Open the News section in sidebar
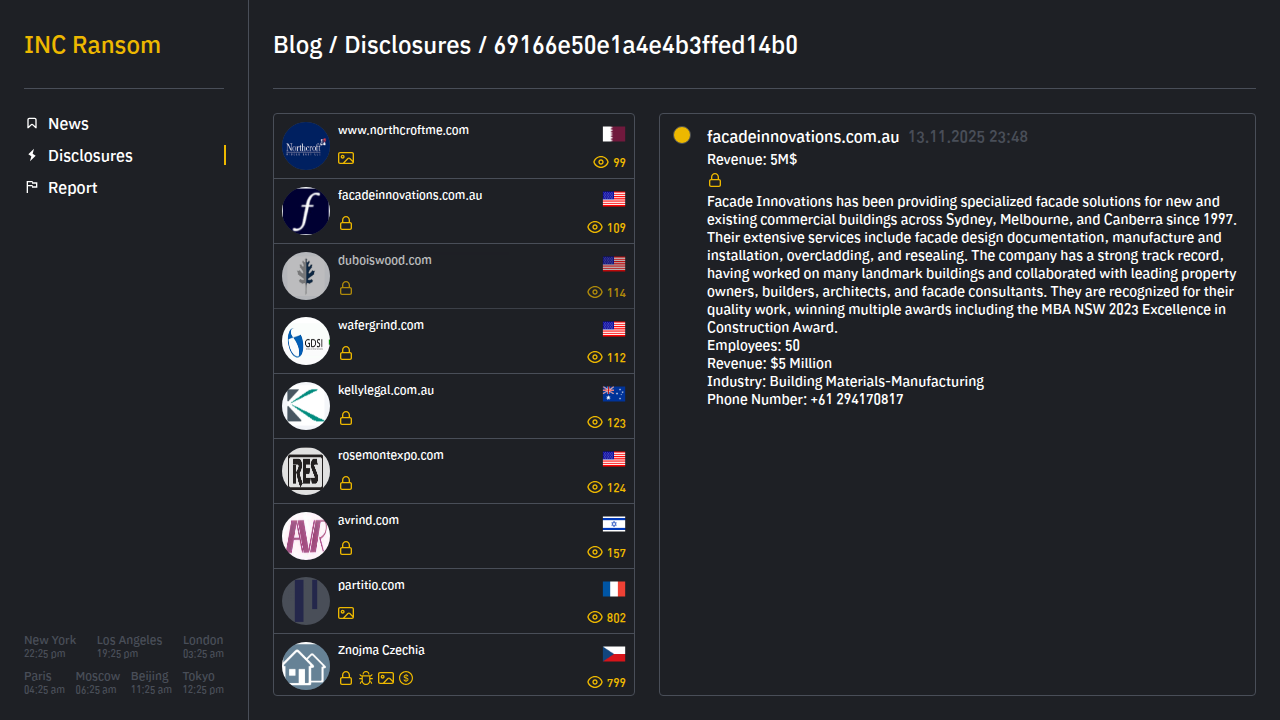The image size is (1280, 720). tap(68, 124)
